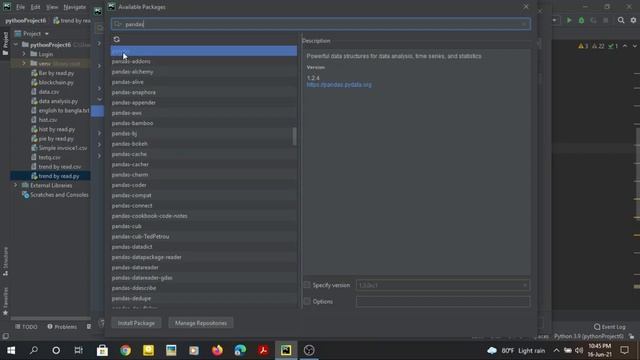Switch to PyCharm taskbar icon
Viewport: 640px width, 360px height.
pos(286,350)
